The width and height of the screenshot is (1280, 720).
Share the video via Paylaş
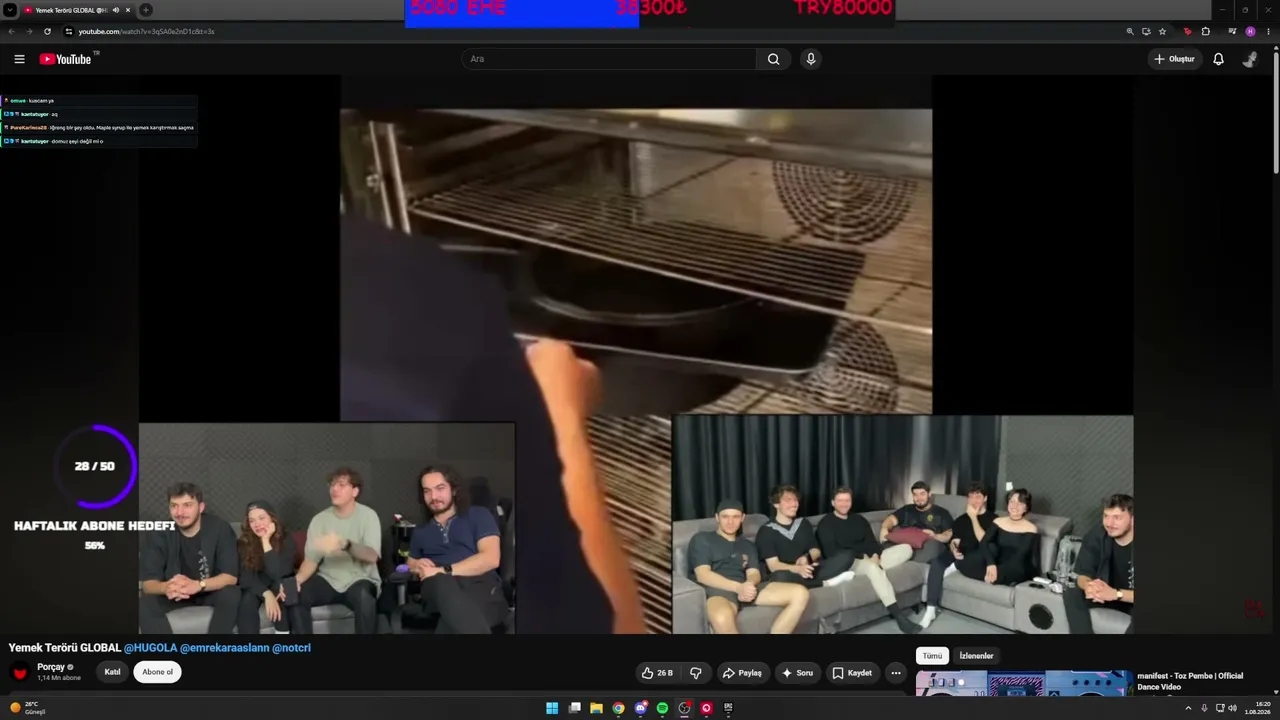[x=742, y=673]
